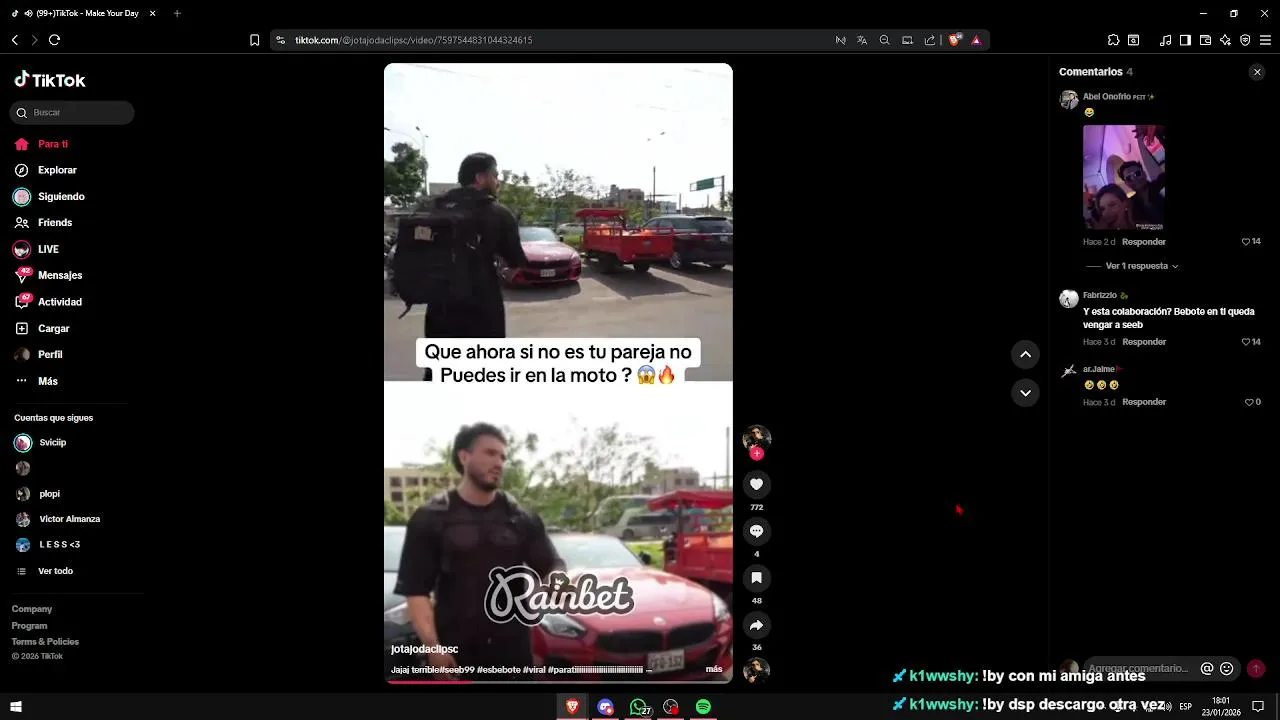Expand Ver todo followed accounts
The image size is (1280, 720).
pyautogui.click(x=45, y=571)
